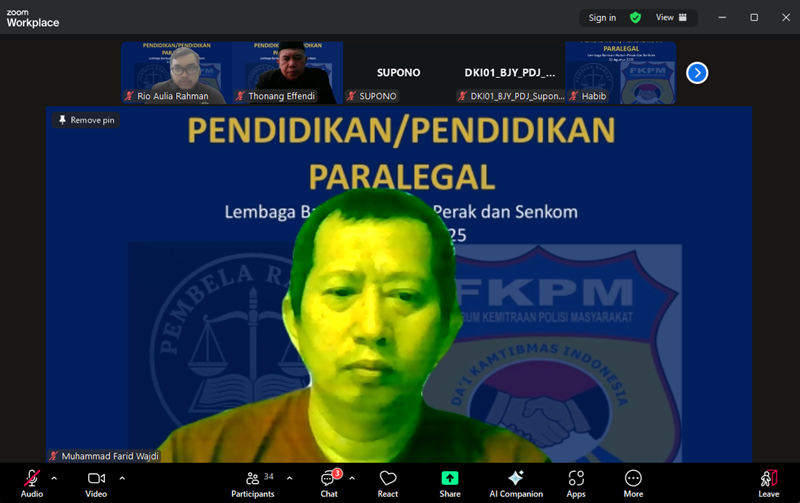Select Rio Aulia Rahman video thumbnail

(x=177, y=73)
